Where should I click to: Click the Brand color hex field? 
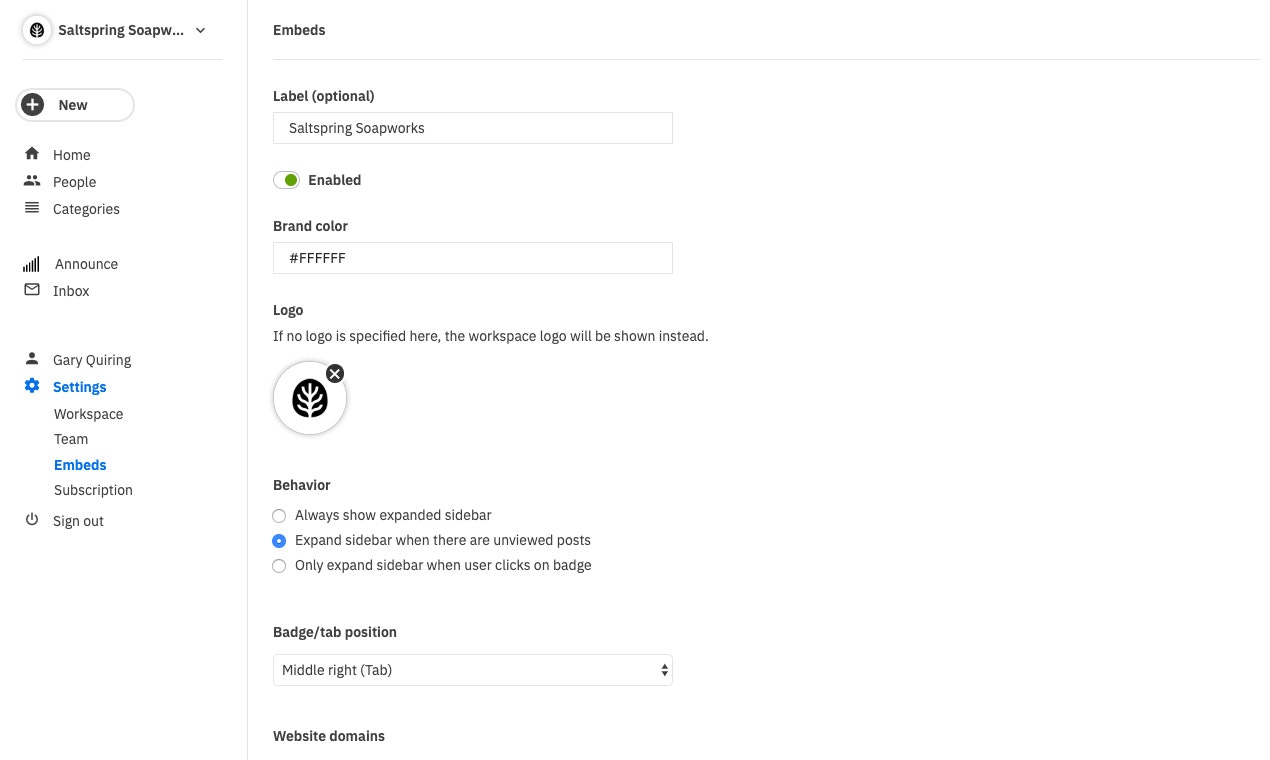point(473,258)
